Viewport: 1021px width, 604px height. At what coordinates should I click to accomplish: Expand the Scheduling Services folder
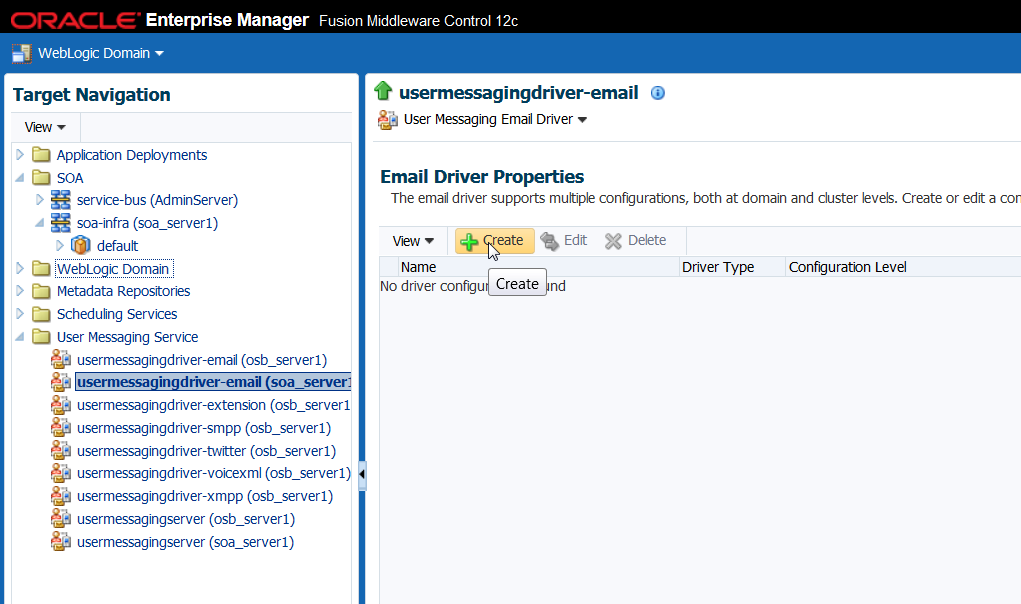[x=20, y=313]
